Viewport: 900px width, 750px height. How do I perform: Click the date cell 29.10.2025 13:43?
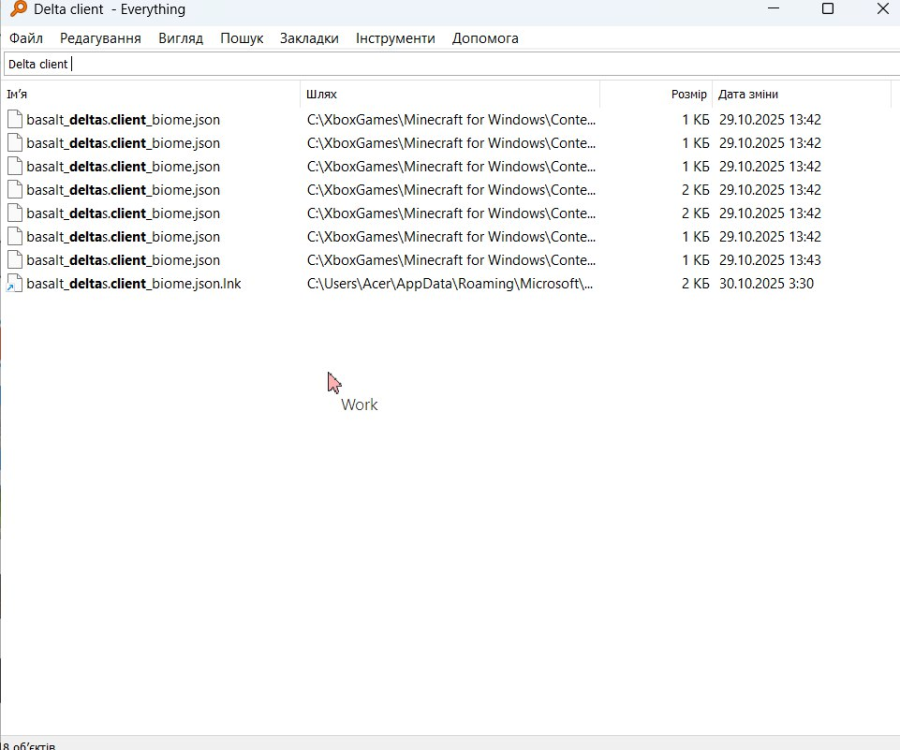(770, 260)
